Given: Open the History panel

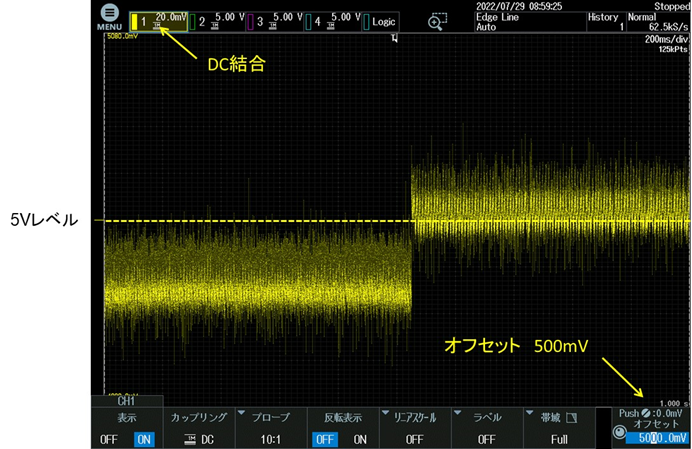Looking at the screenshot, I should click(606, 22).
